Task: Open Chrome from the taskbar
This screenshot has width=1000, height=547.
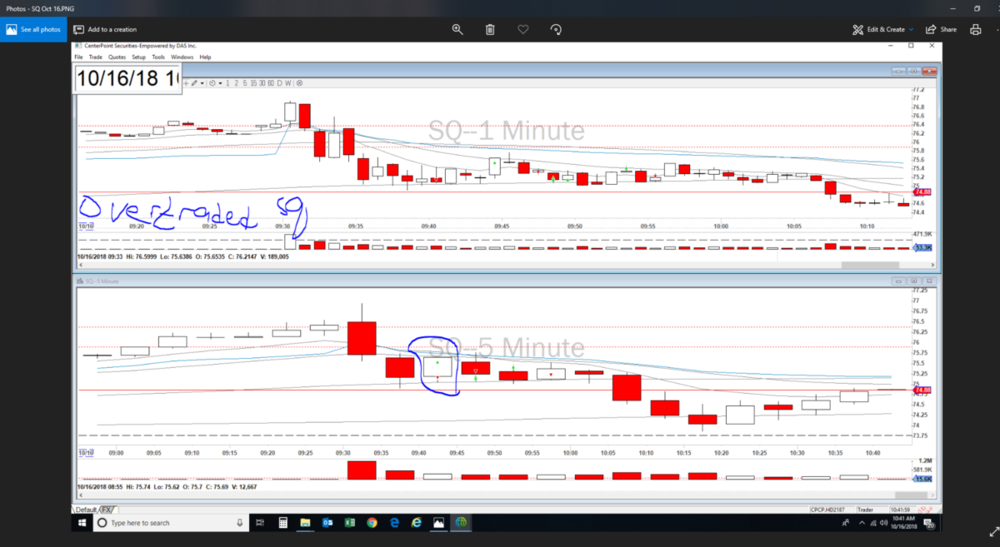Action: pos(372,523)
